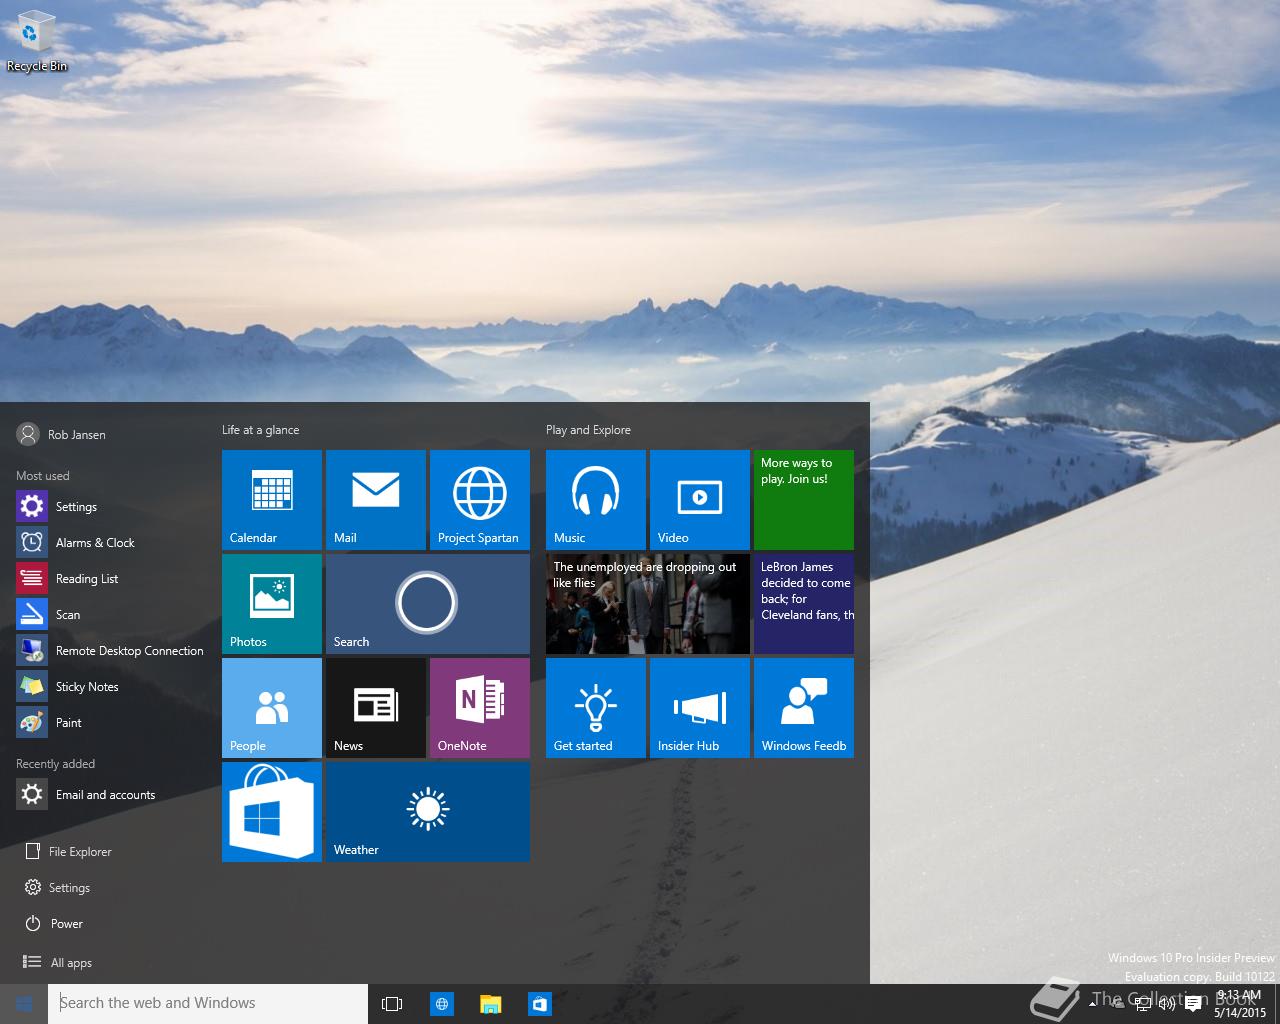Open the News tile

(x=376, y=708)
